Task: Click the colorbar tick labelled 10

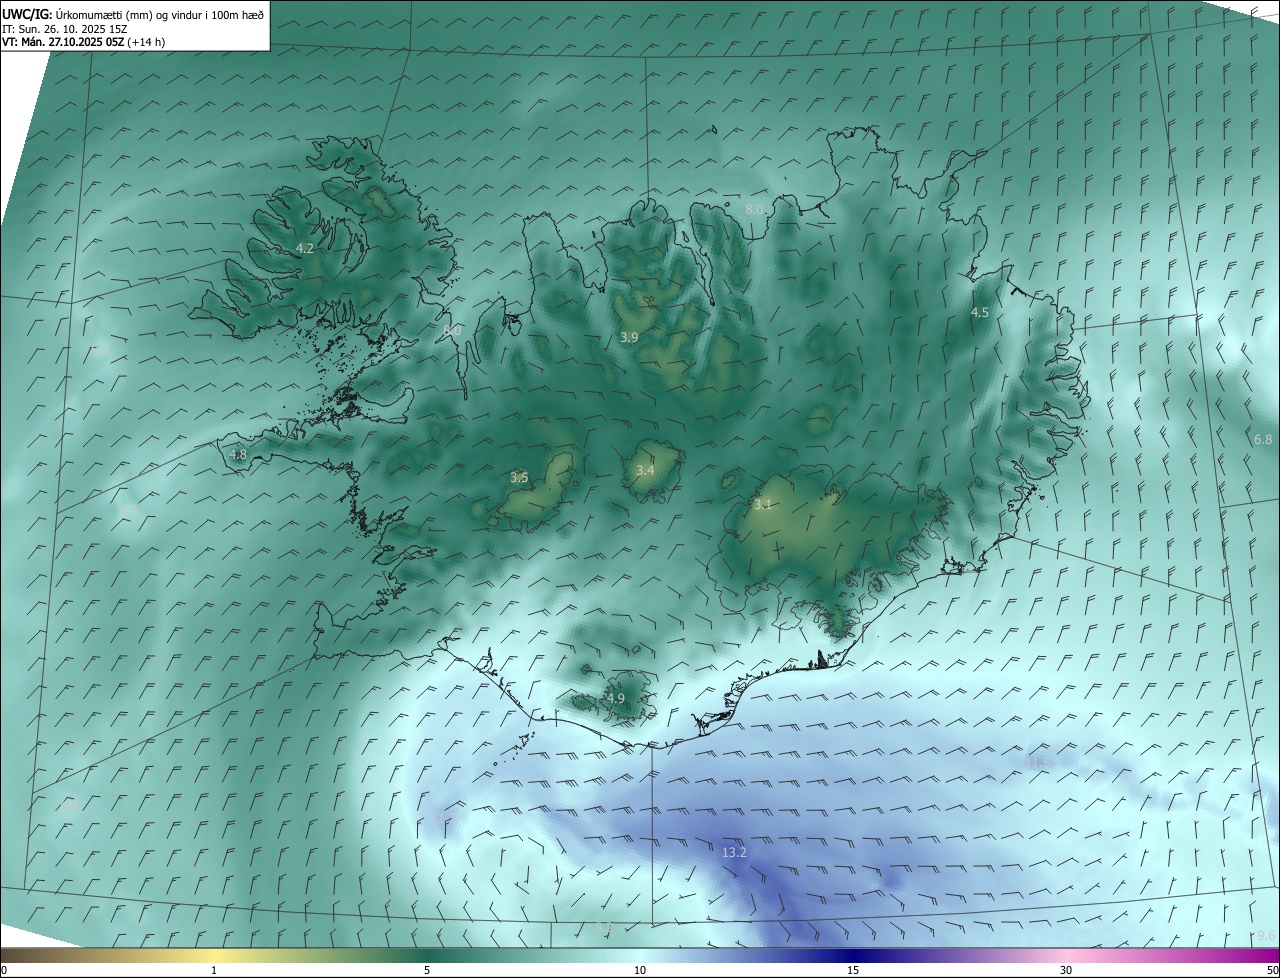Action: [x=640, y=970]
